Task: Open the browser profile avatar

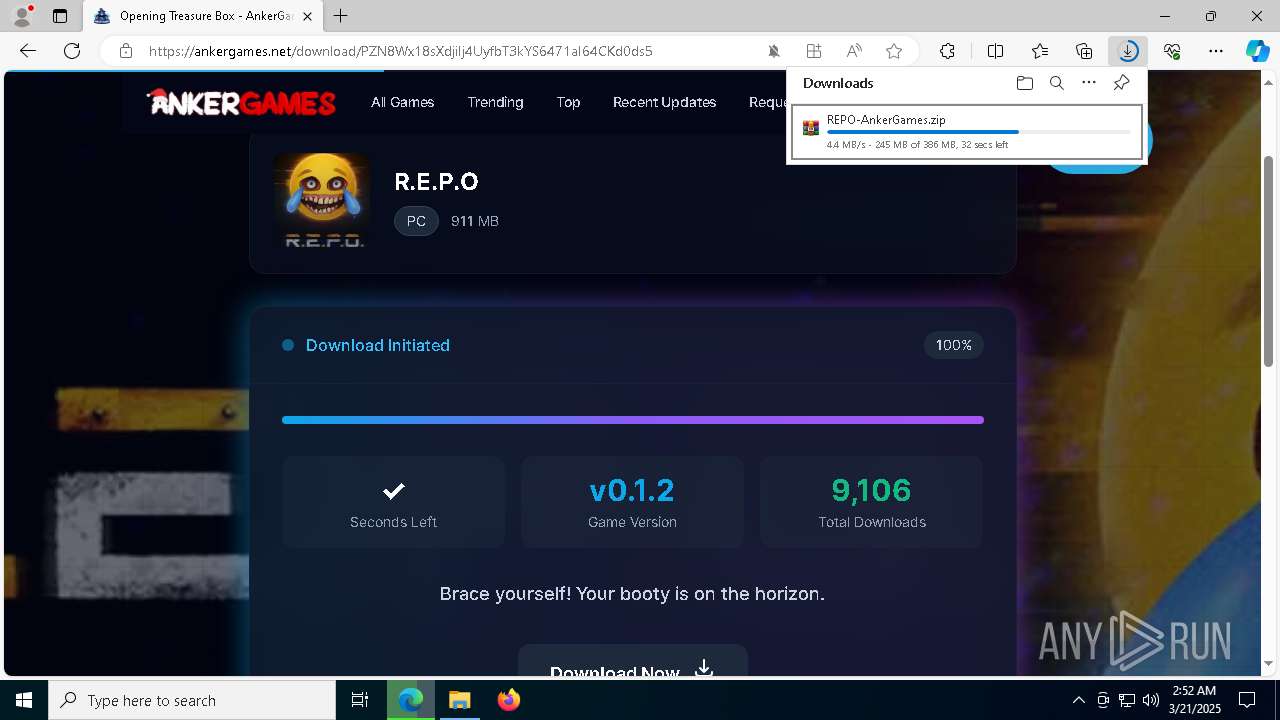Action: [x=21, y=16]
